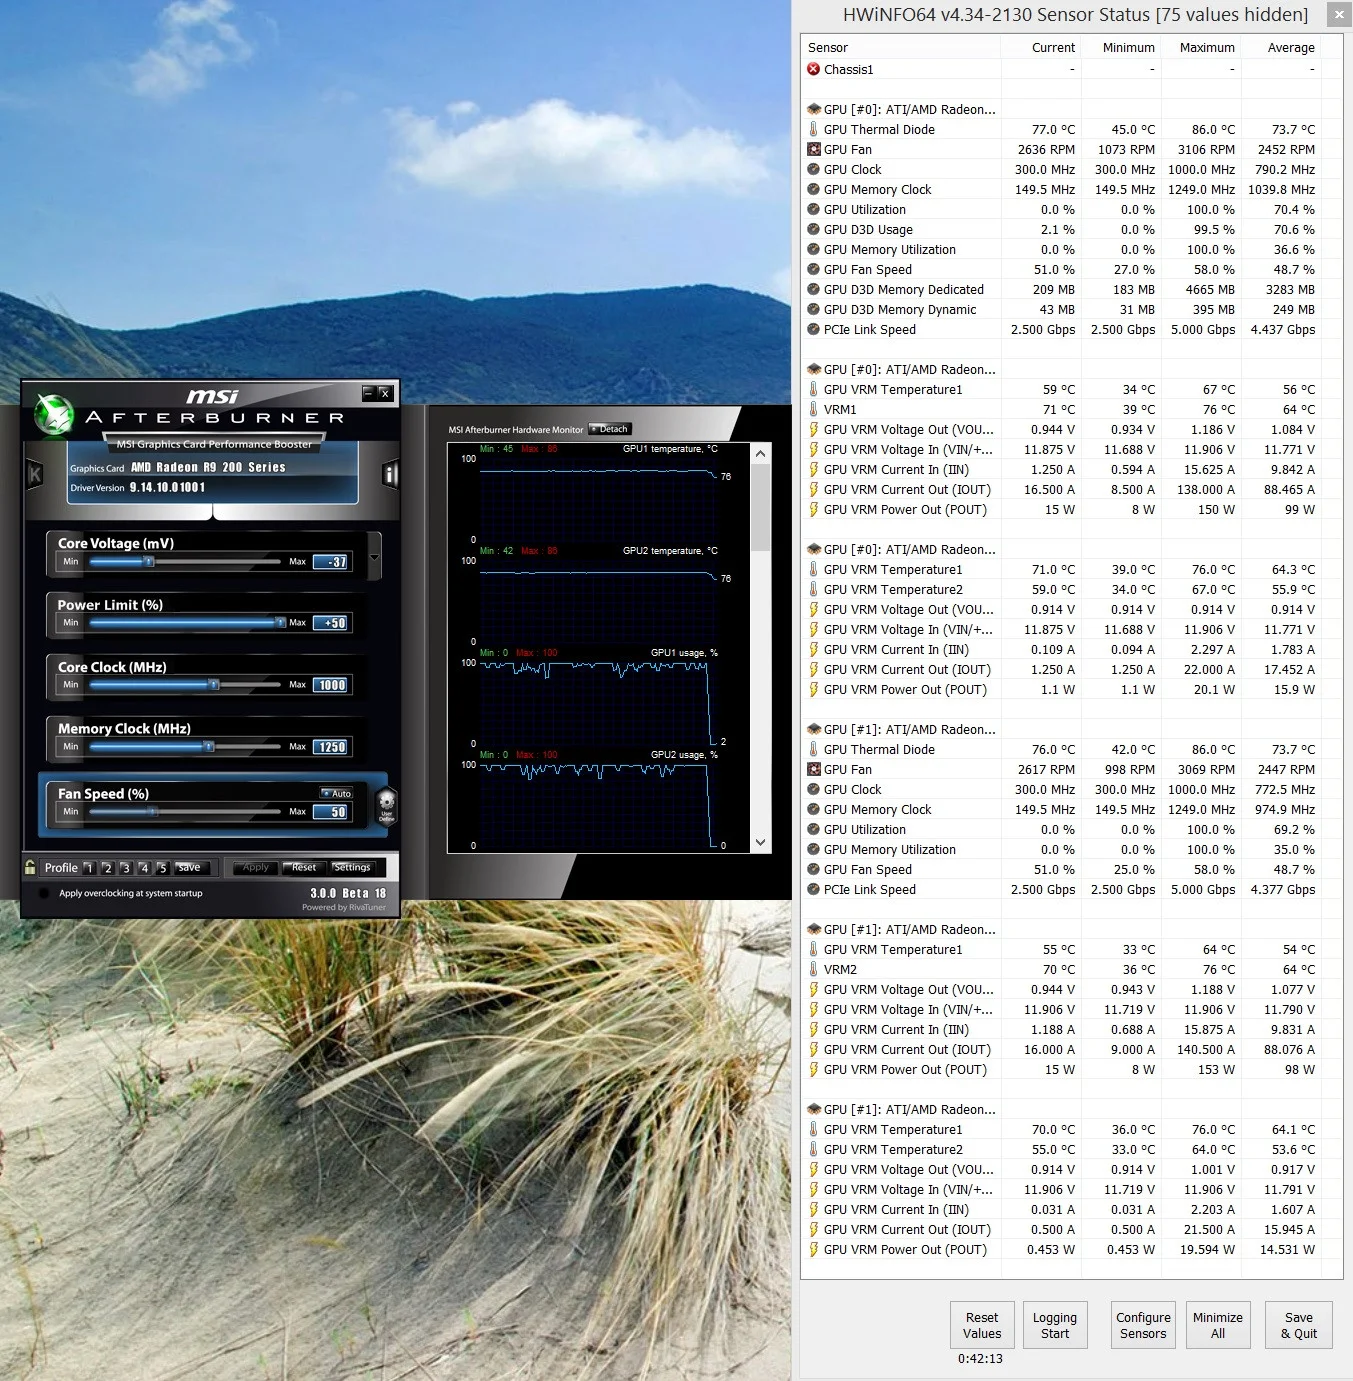
Task: Expand the Core Voltage dropdown arrow
Action: 374,557
